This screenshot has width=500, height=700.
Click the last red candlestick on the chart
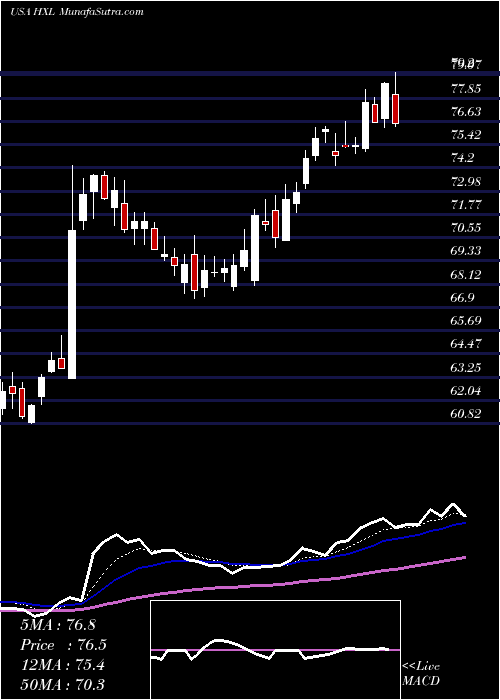[395, 108]
